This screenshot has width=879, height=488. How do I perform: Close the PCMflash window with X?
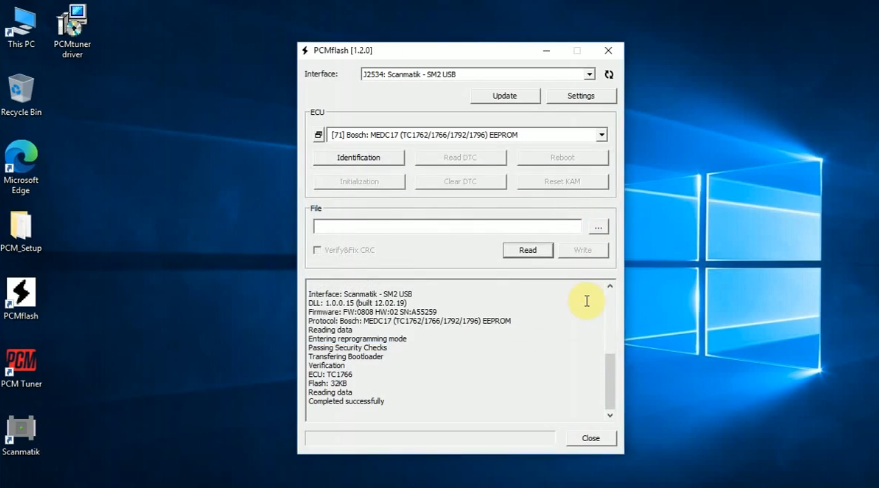click(608, 50)
